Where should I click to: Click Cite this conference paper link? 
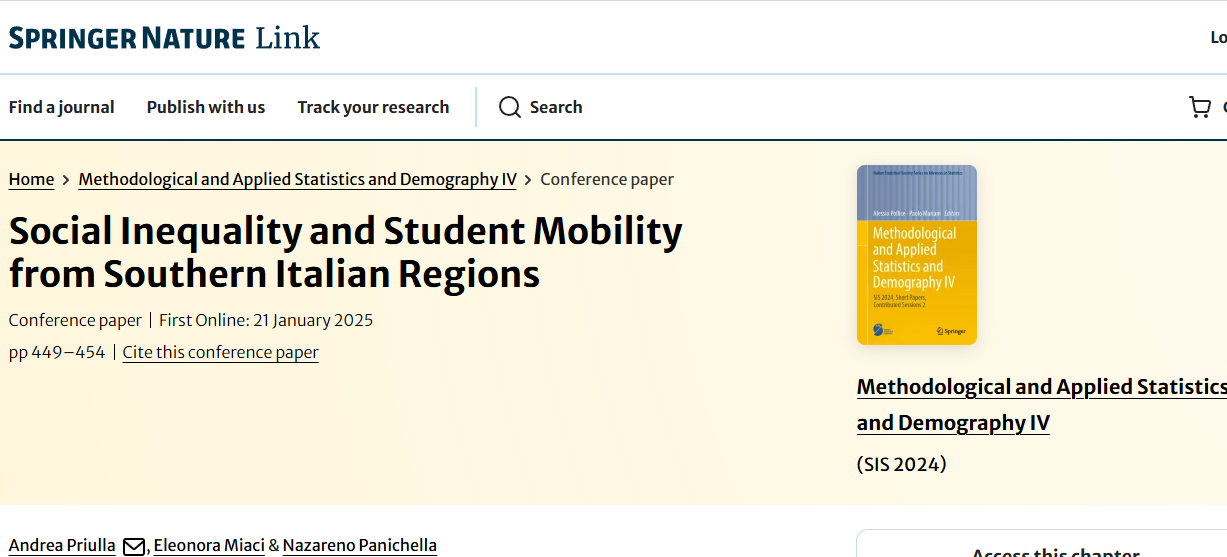(220, 352)
